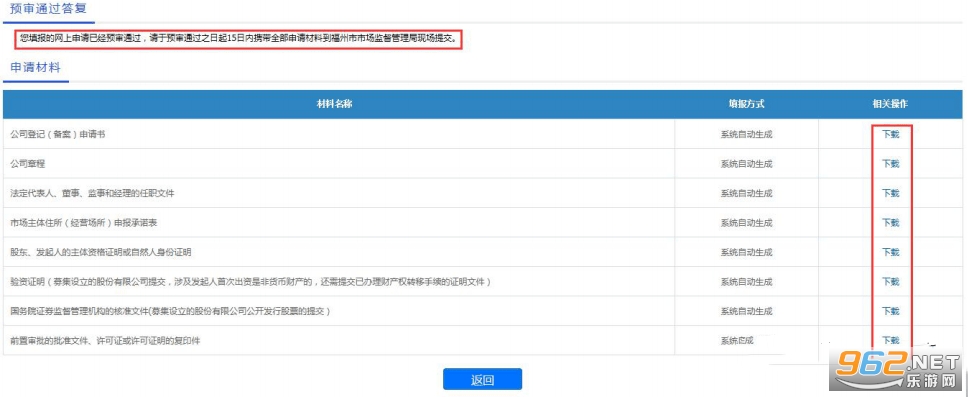Viewport: 968px width, 397px height.
Task: Select 前置审批的批准文件、许可证或许可证明的复印件 text
Action: 105,340
